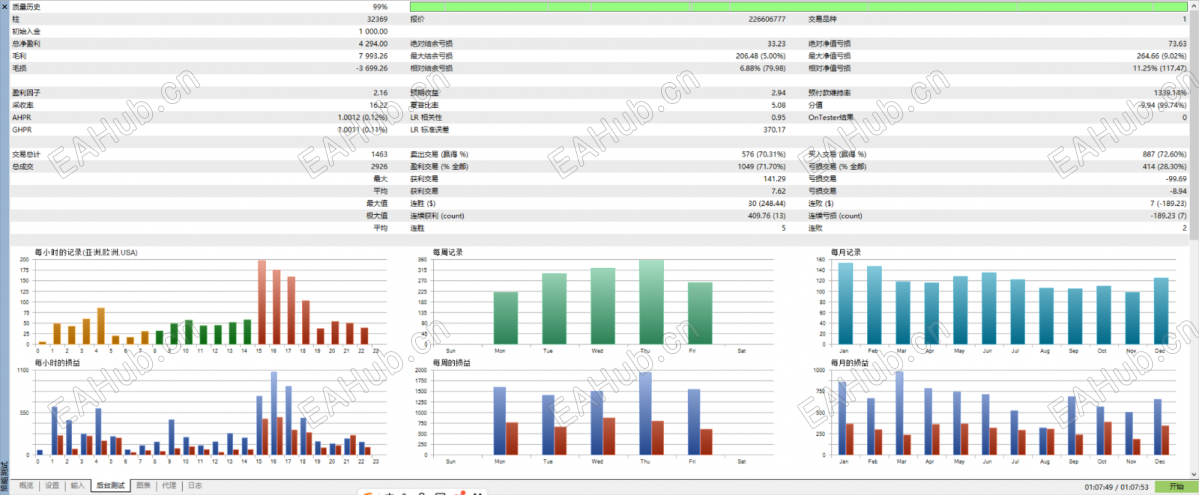Click the GHPR row label
Screen dimensions: 1199x495
21,129
